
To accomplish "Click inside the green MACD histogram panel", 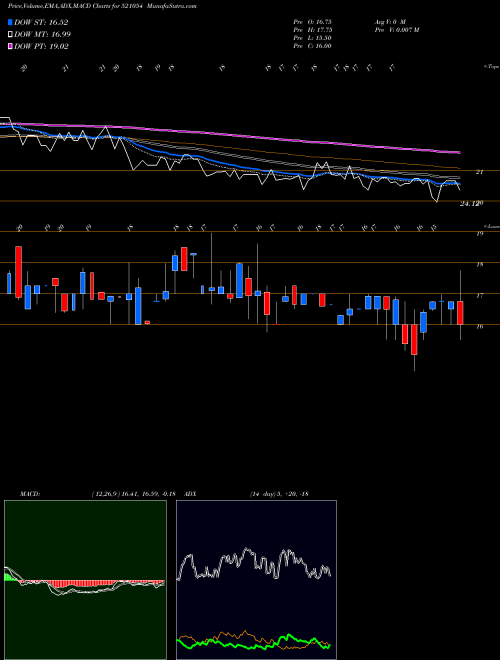I will 85,580.
